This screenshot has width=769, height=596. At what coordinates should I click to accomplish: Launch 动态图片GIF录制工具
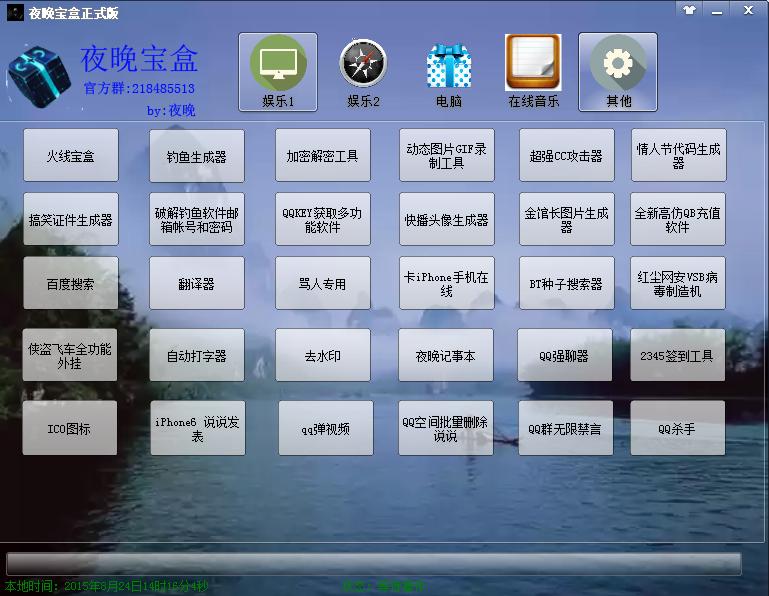[x=447, y=155]
